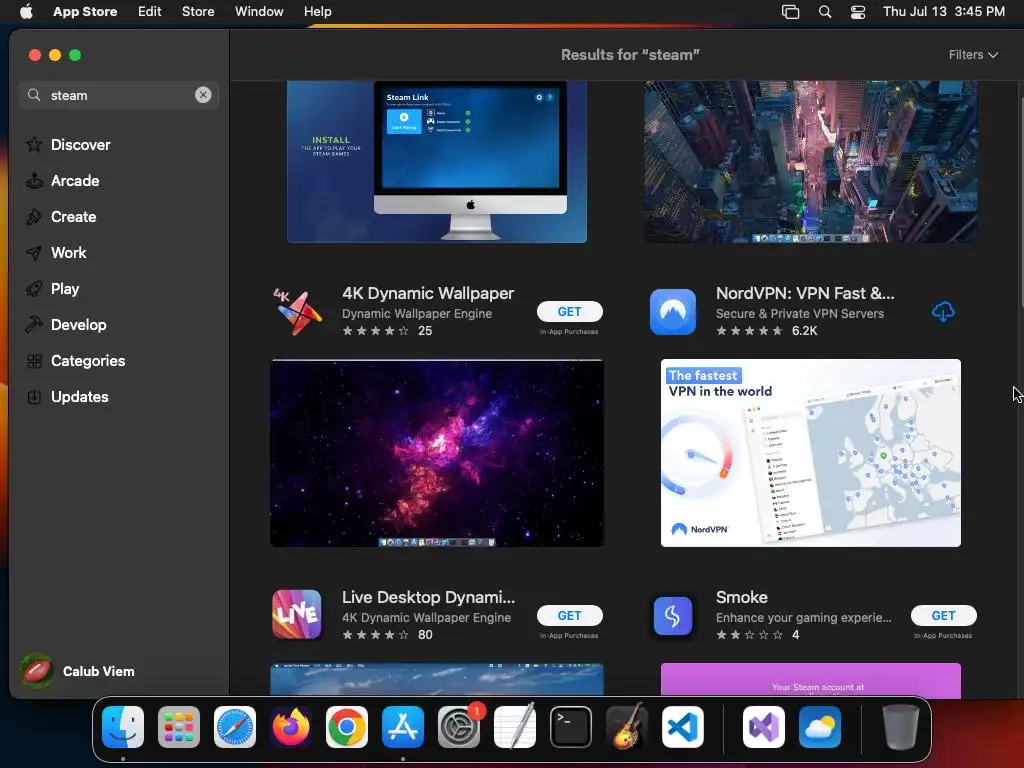Open Finder from the Dock

[x=123, y=727]
